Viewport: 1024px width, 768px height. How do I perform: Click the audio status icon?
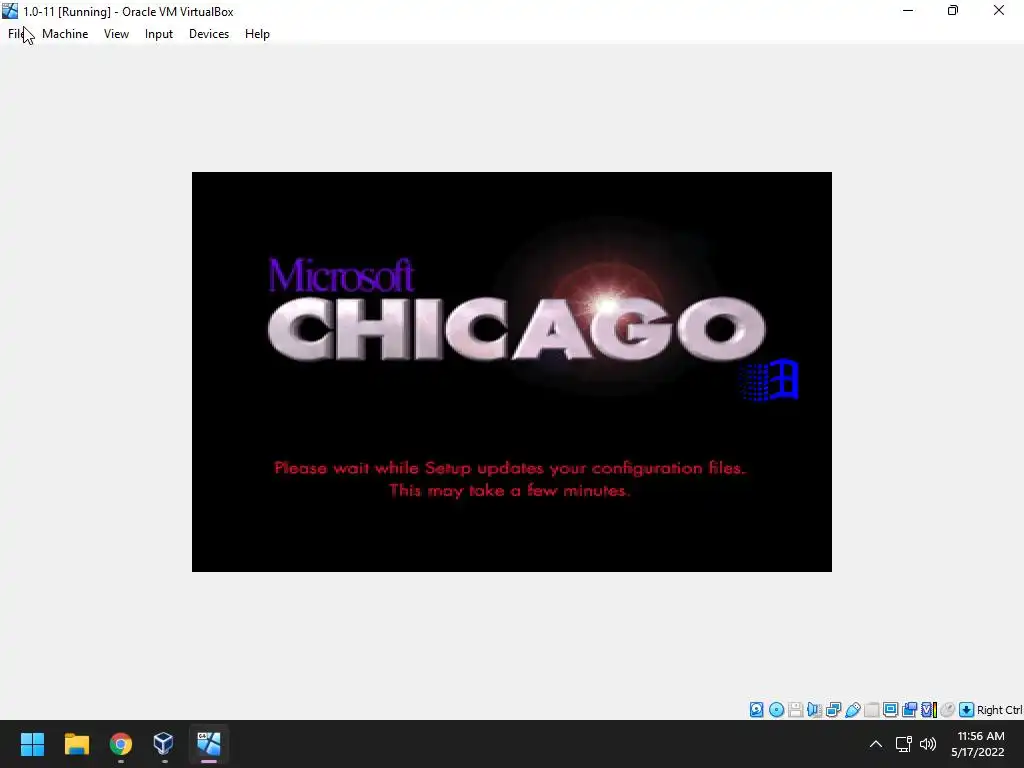(814, 710)
